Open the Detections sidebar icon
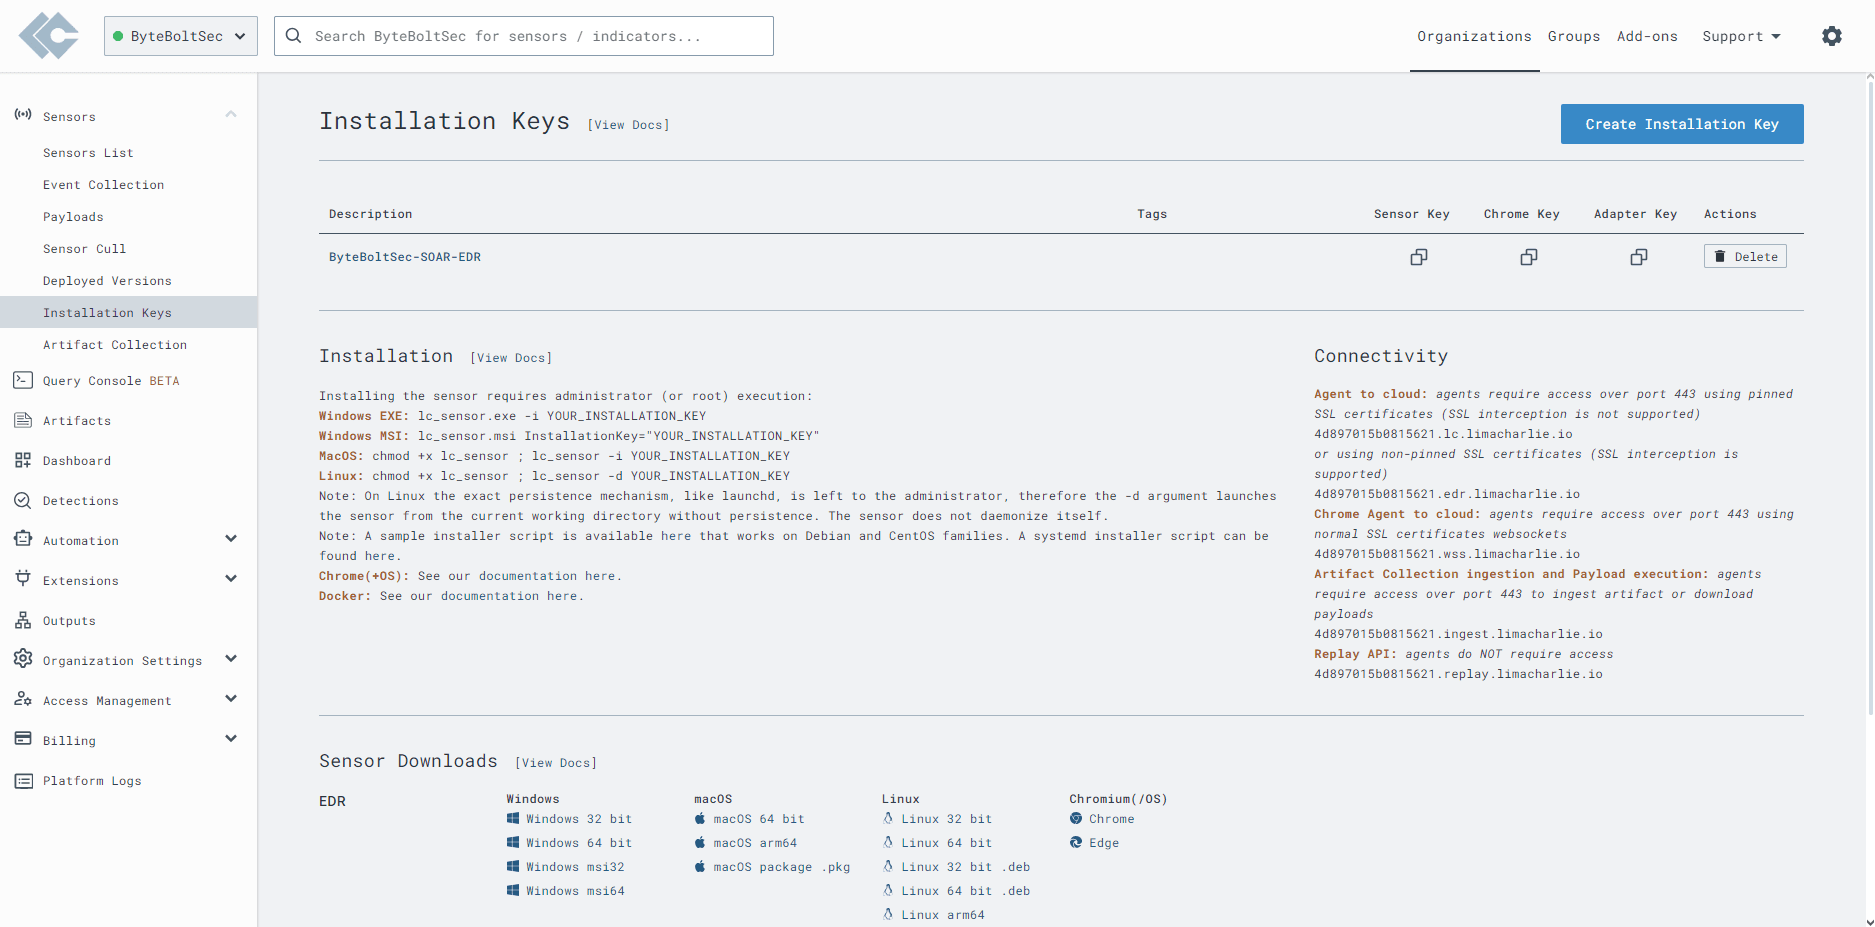This screenshot has height=927, width=1875. [23, 500]
